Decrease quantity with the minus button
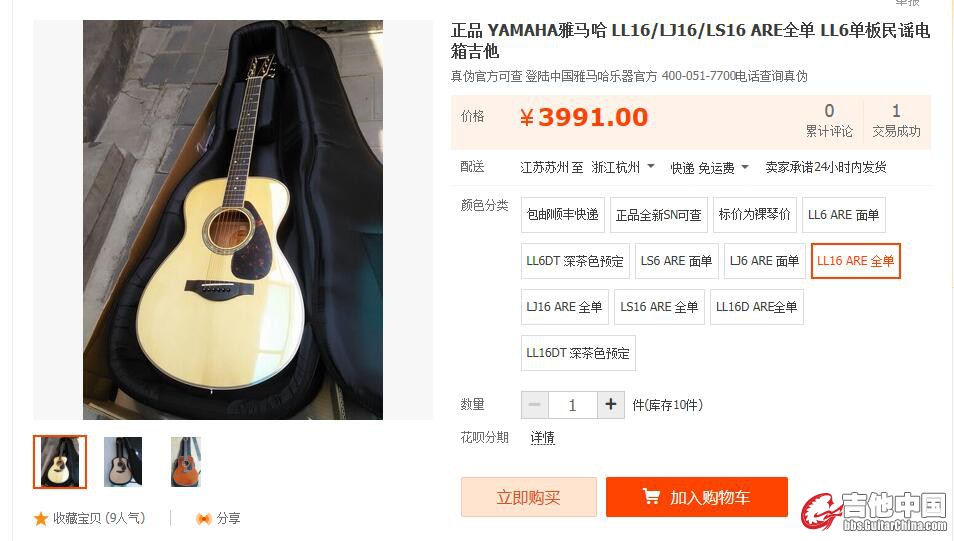Image resolution: width=954 pixels, height=541 pixels. point(535,405)
